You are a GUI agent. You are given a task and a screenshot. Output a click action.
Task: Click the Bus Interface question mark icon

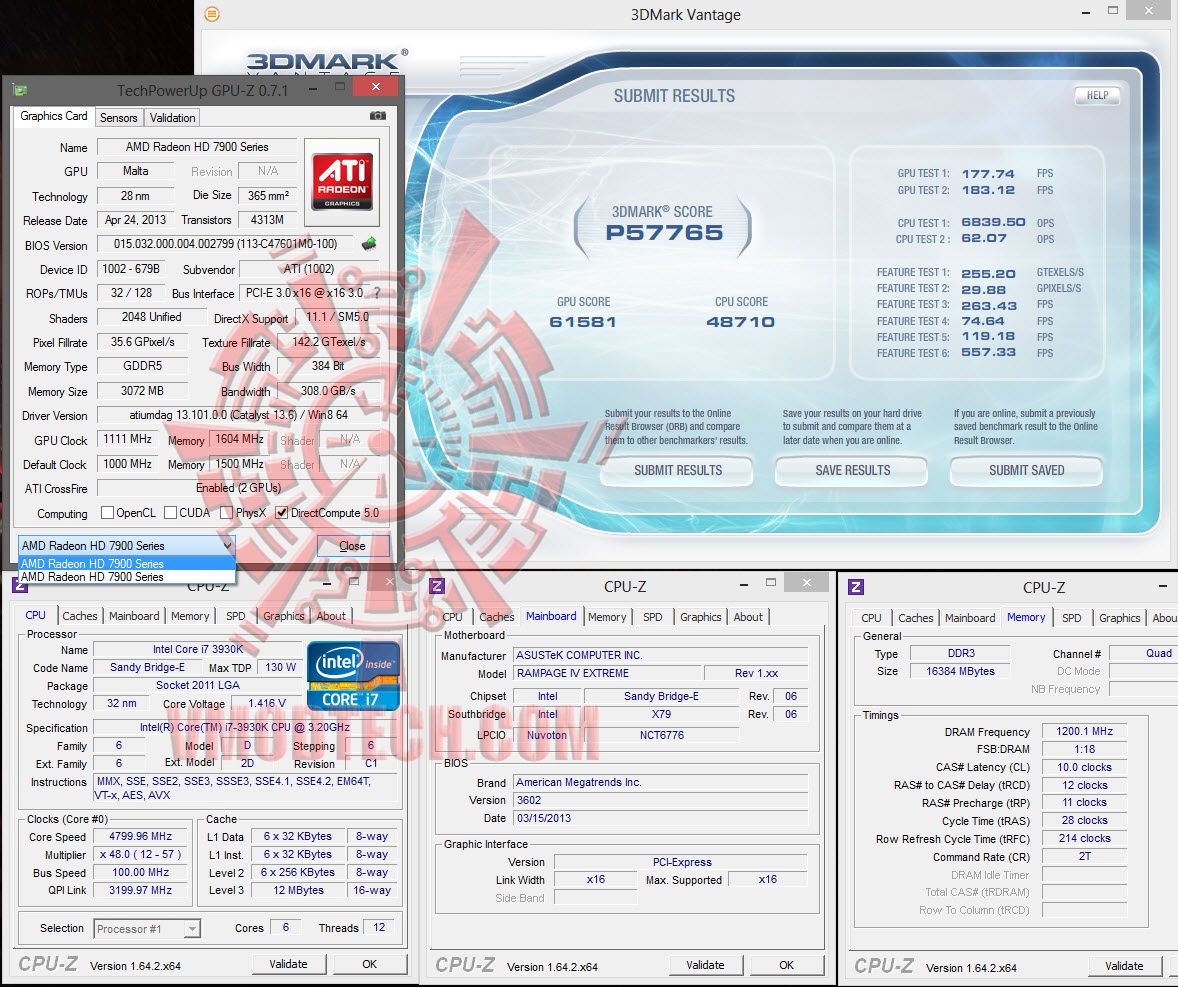click(x=377, y=293)
